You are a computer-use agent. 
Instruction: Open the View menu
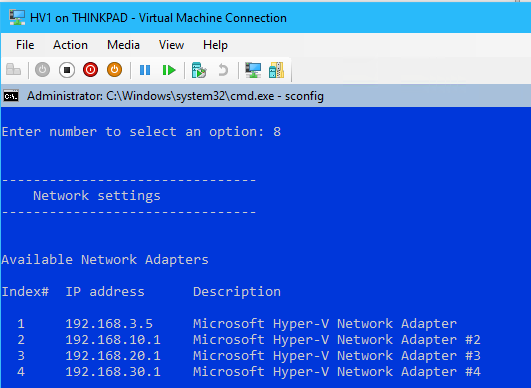tap(171, 45)
